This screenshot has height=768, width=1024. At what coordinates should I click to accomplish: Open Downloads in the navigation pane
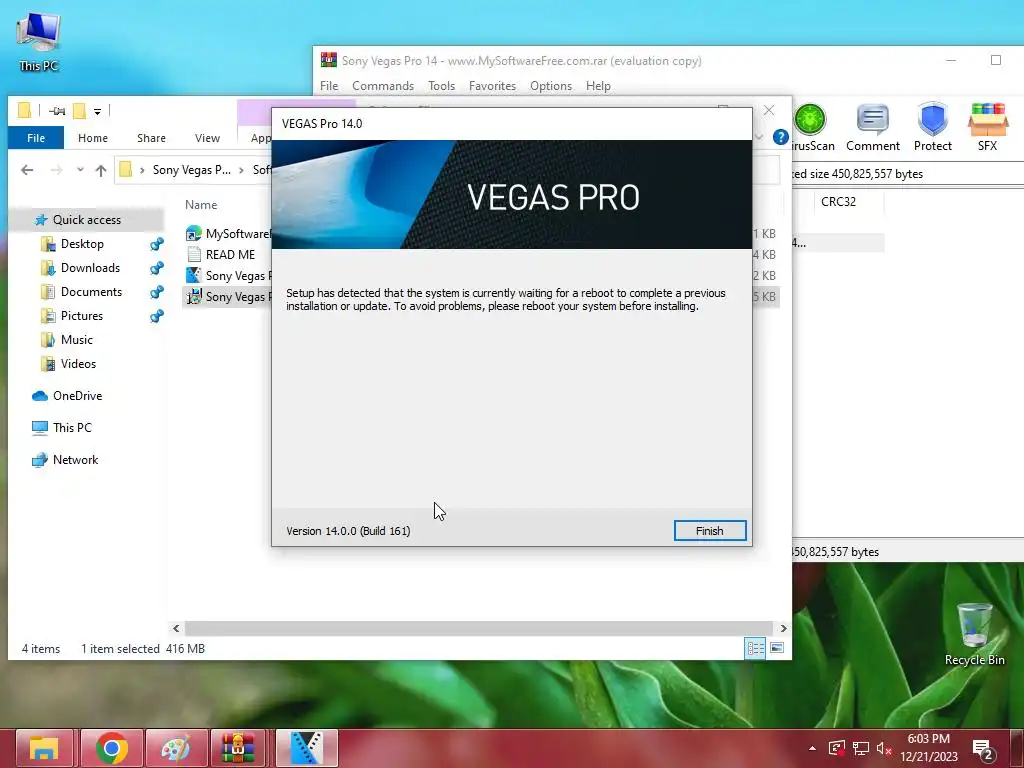click(x=90, y=268)
